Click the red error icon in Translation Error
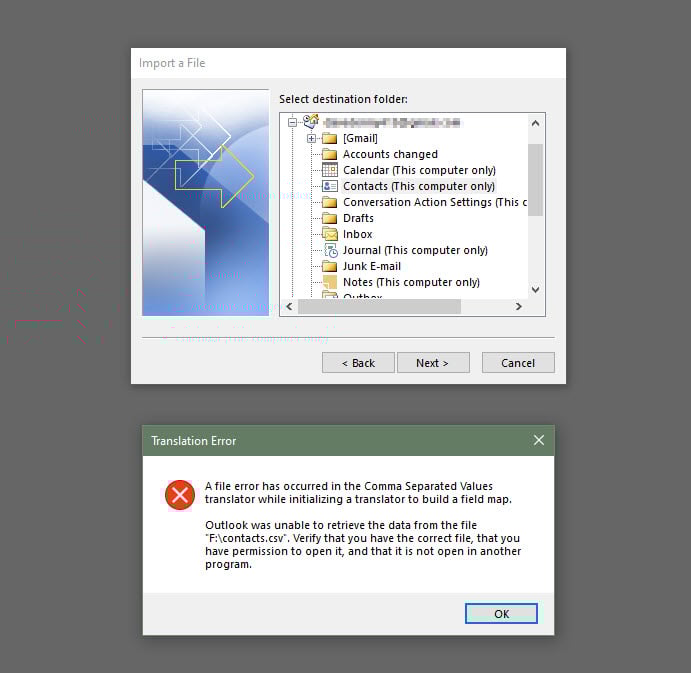 click(180, 495)
